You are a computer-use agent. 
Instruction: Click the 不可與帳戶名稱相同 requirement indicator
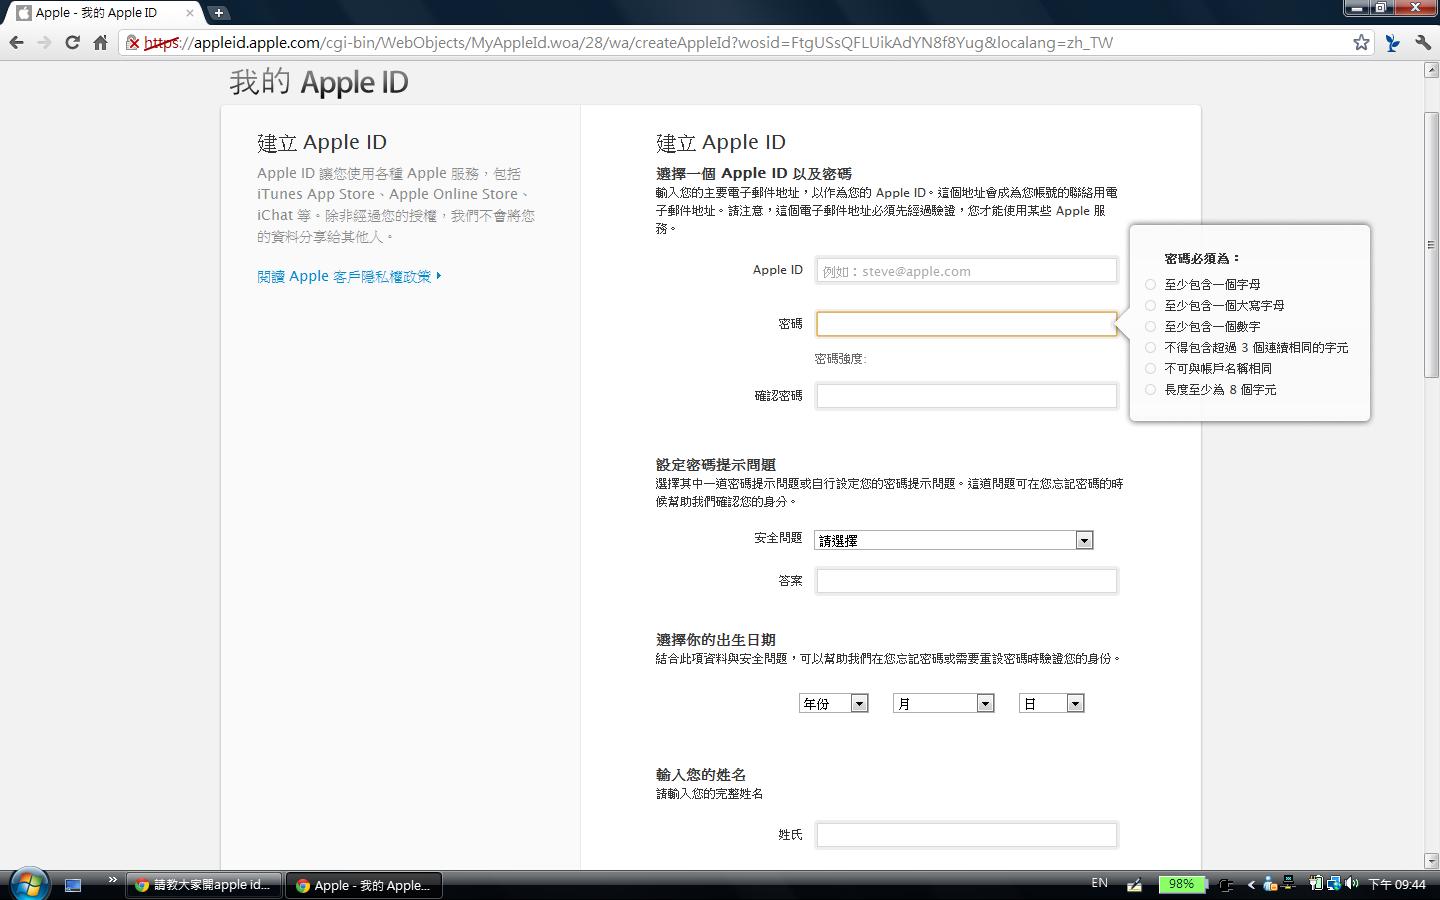(1150, 368)
